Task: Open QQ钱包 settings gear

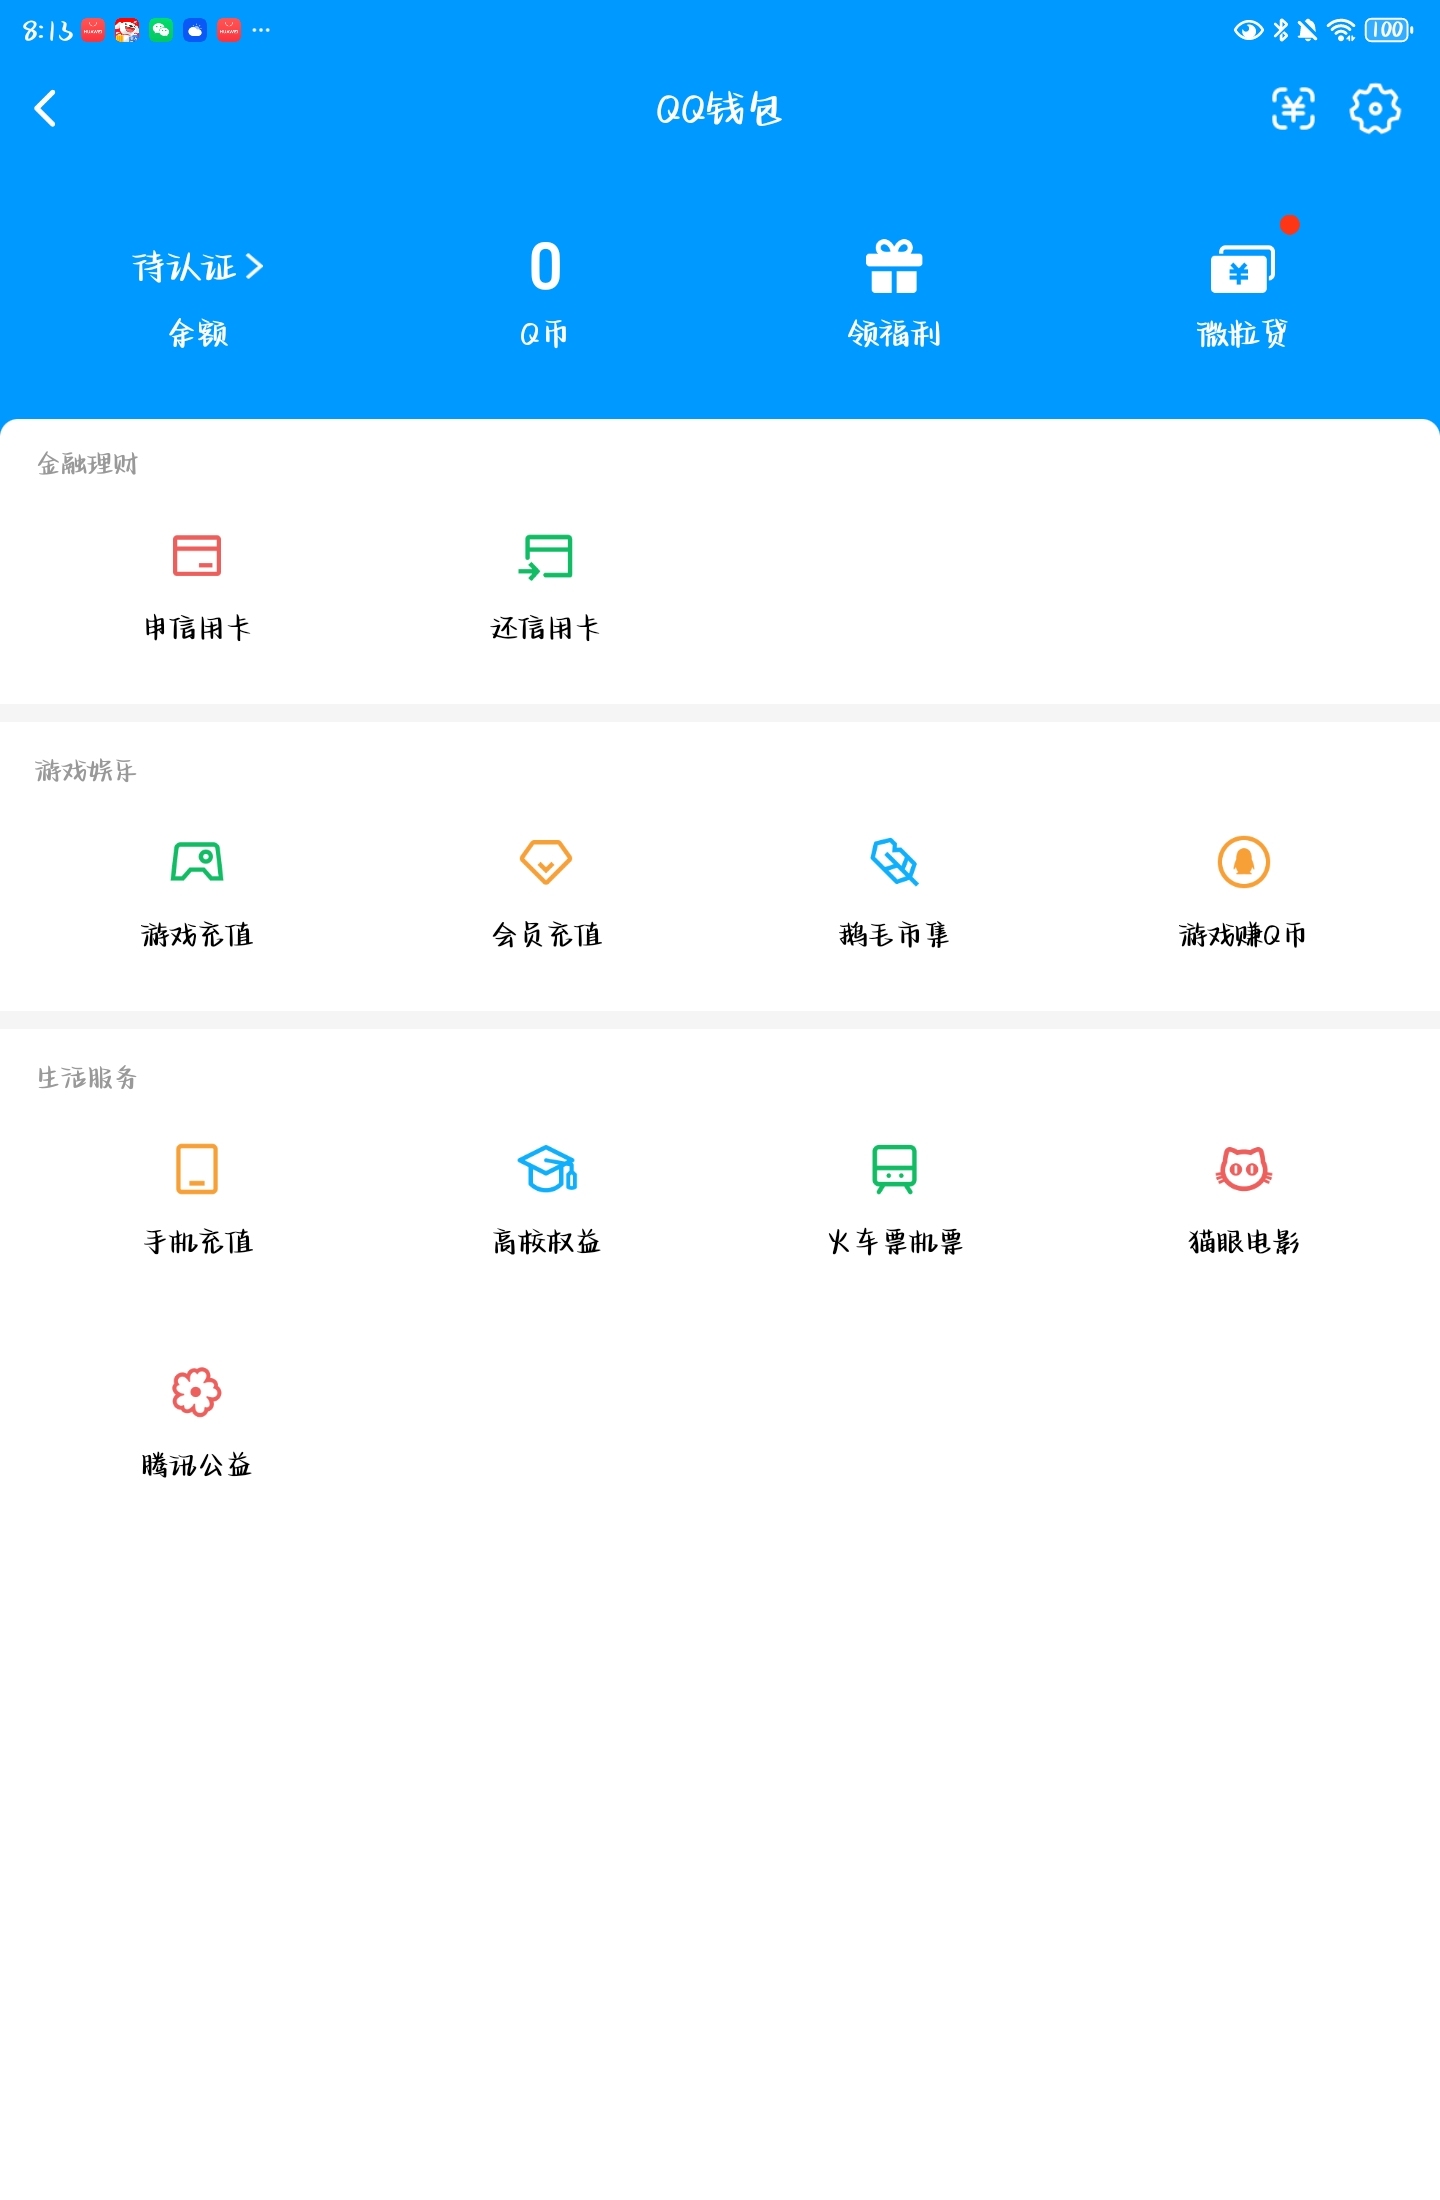Action: click(x=1375, y=109)
